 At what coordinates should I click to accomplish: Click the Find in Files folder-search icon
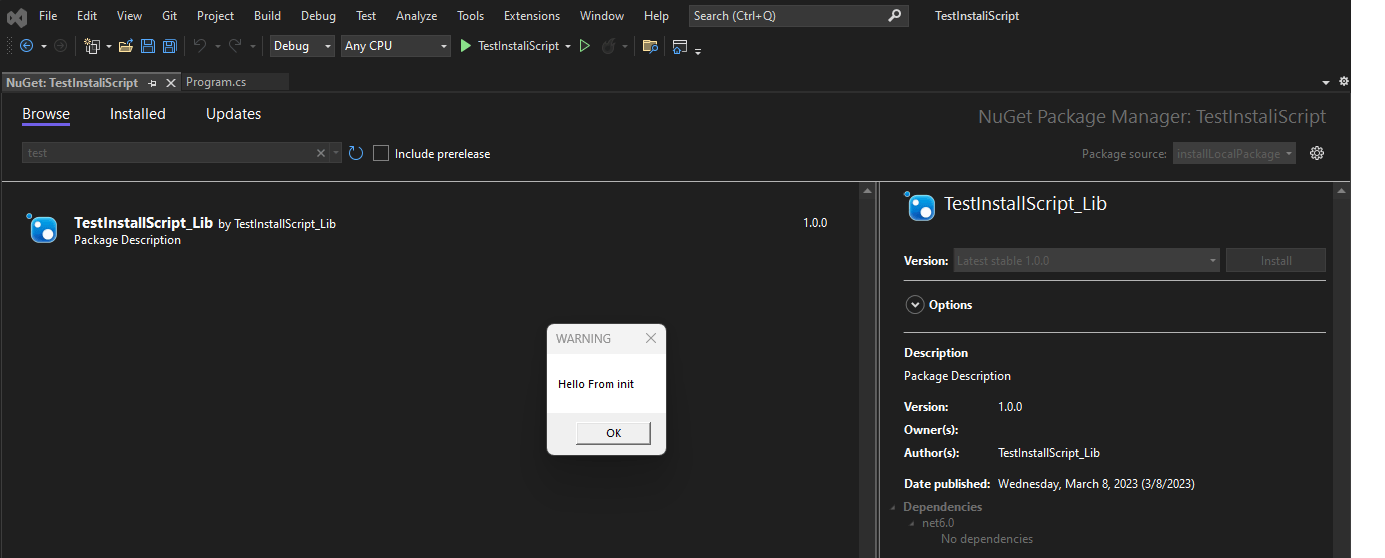pyautogui.click(x=650, y=46)
